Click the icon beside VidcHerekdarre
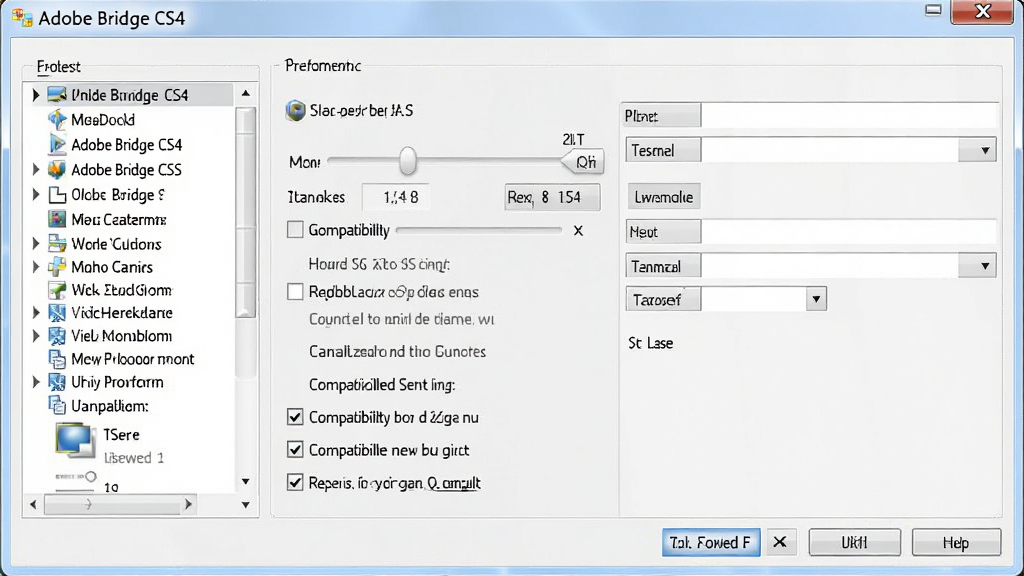 pyautogui.click(x=57, y=313)
